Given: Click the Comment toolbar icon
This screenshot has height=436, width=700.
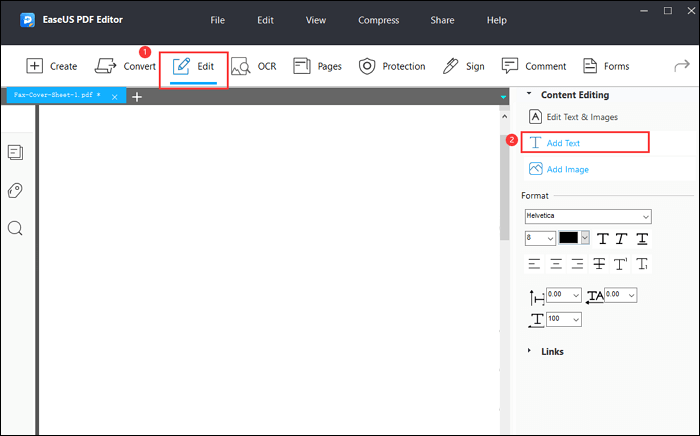Looking at the screenshot, I should click(533, 66).
